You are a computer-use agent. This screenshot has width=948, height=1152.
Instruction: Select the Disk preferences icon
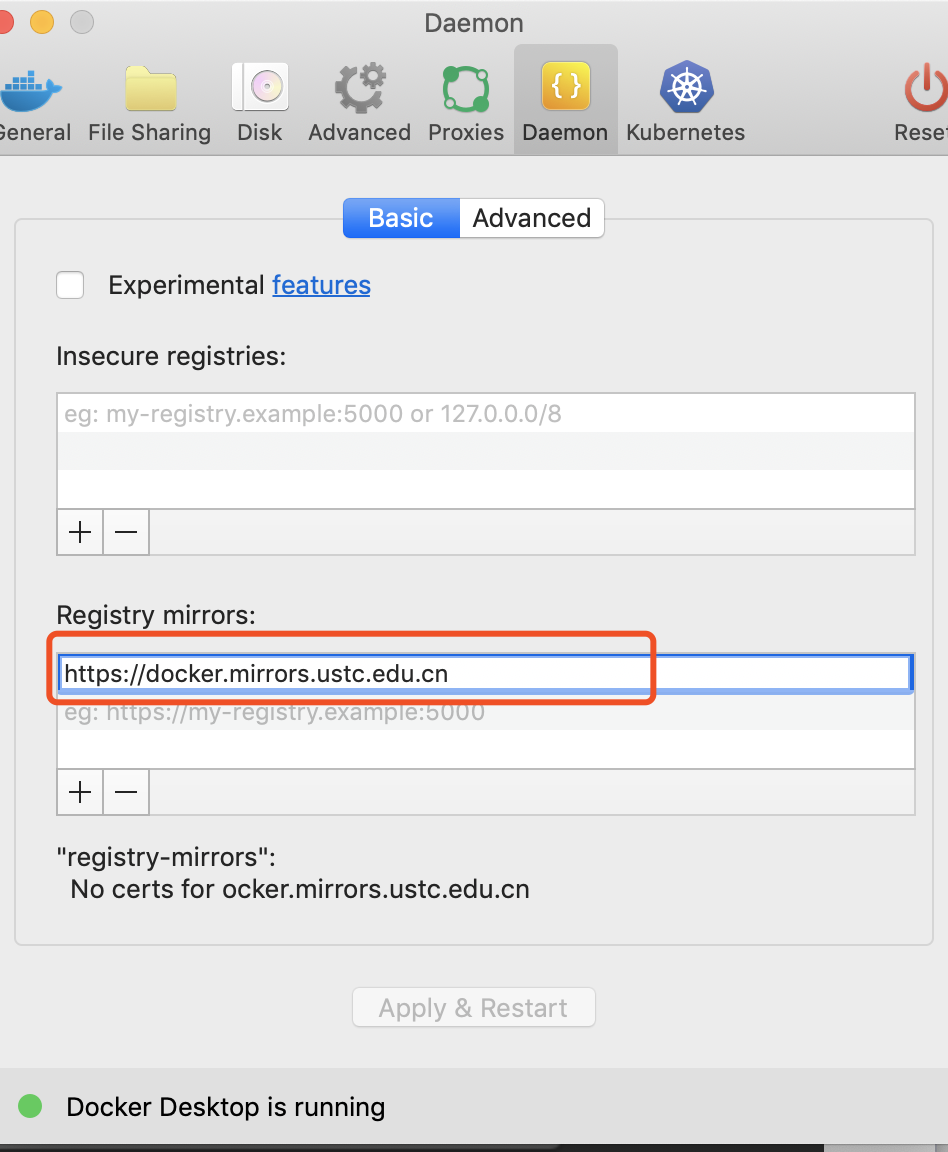point(260,90)
